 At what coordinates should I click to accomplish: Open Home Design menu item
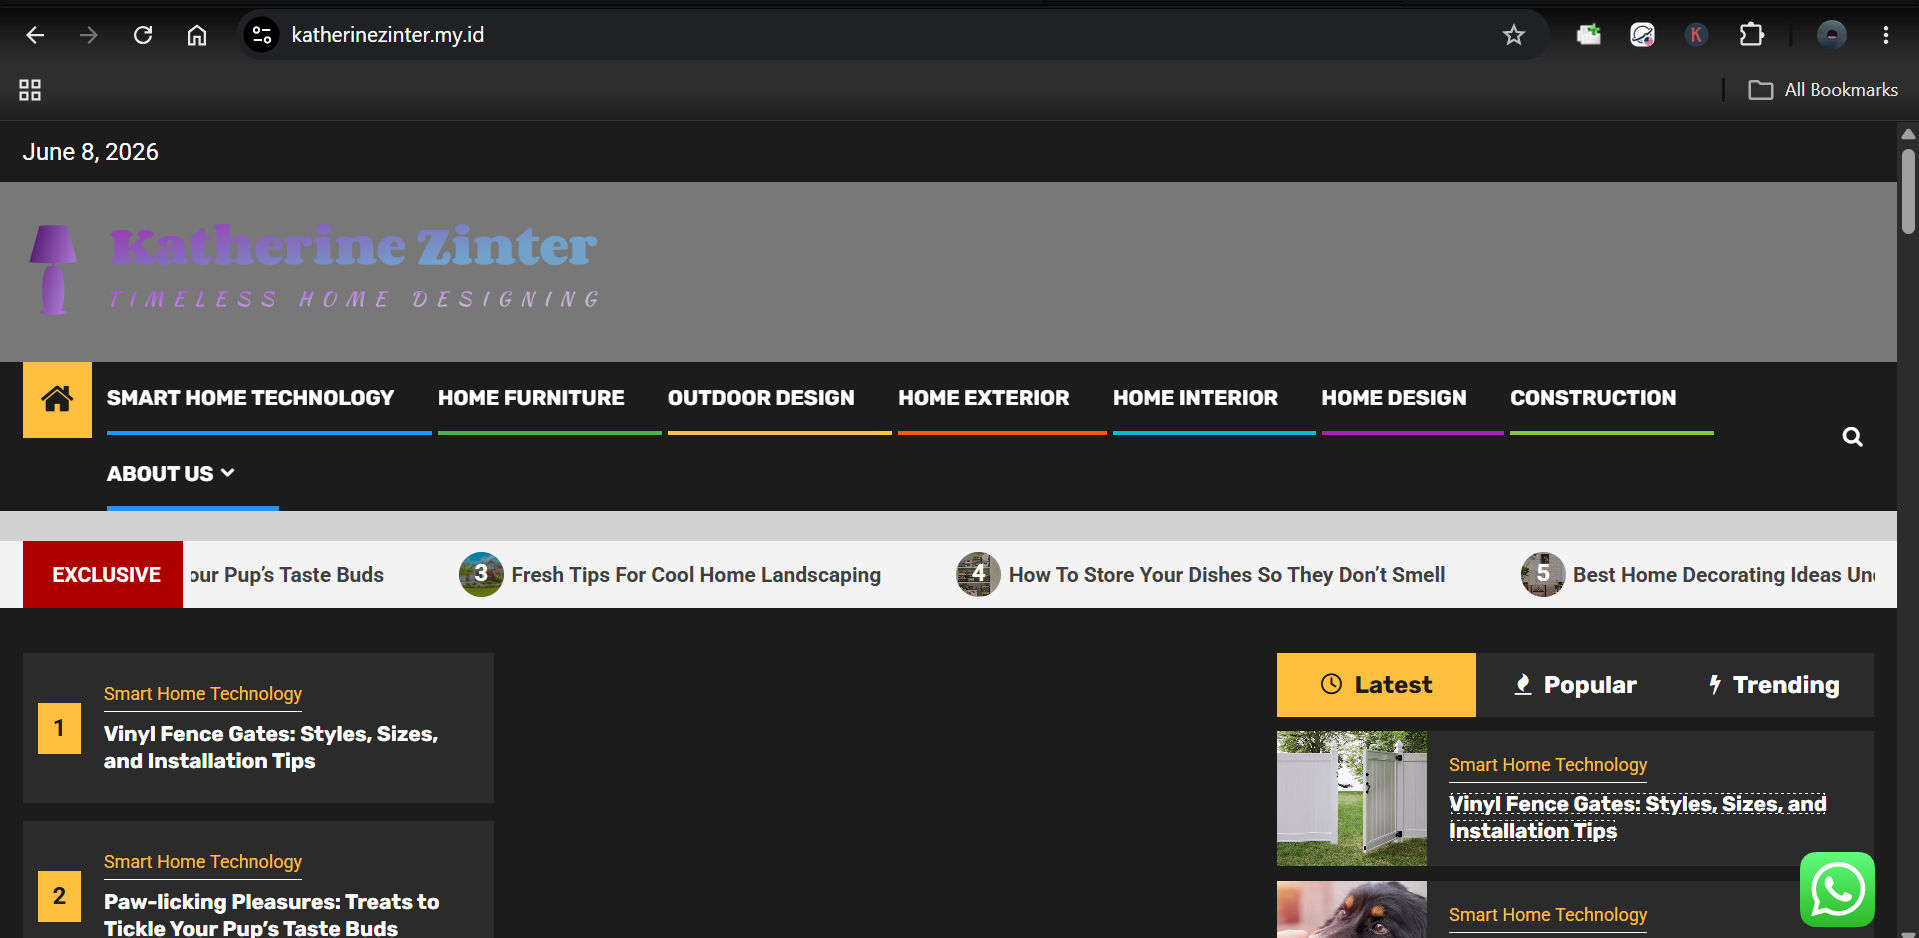(1394, 398)
